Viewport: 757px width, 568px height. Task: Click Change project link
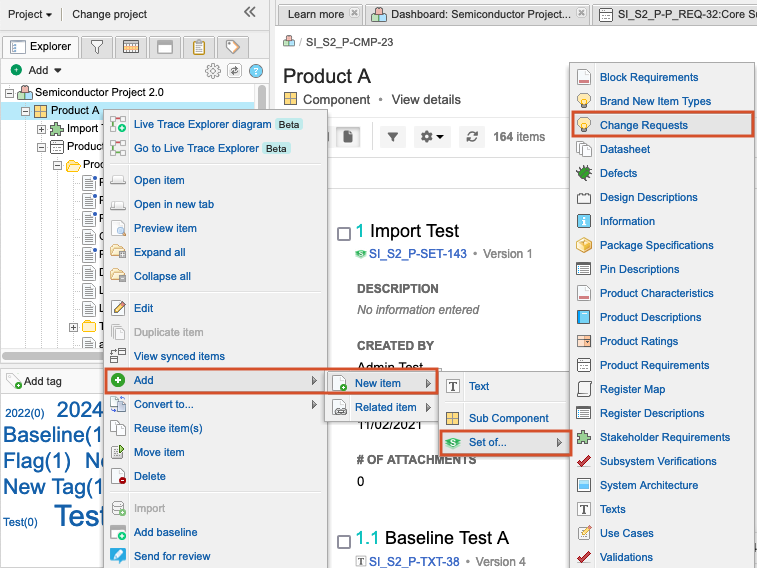[x=110, y=14]
